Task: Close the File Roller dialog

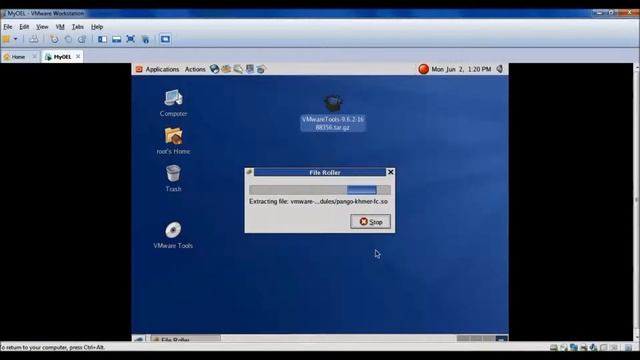Action: pyautogui.click(x=390, y=172)
